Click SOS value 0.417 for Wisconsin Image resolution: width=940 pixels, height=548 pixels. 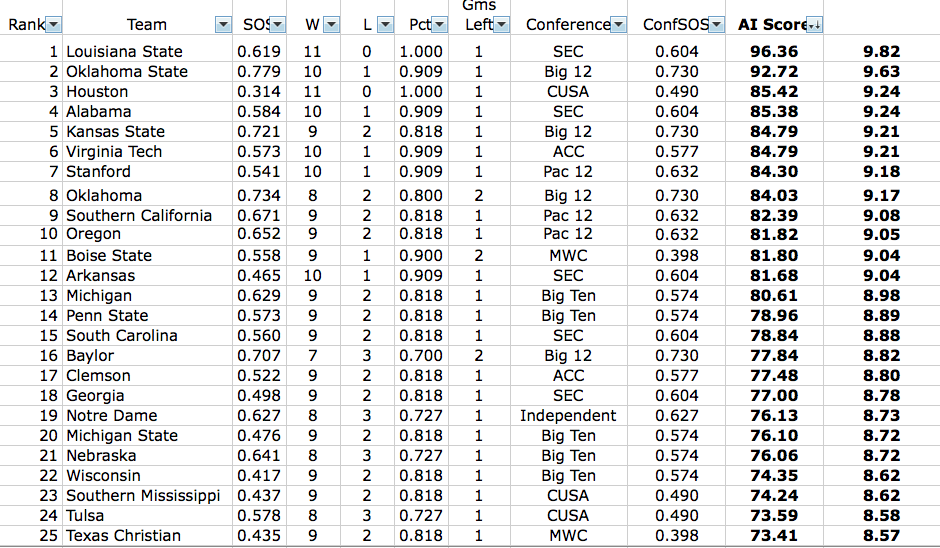pos(259,475)
